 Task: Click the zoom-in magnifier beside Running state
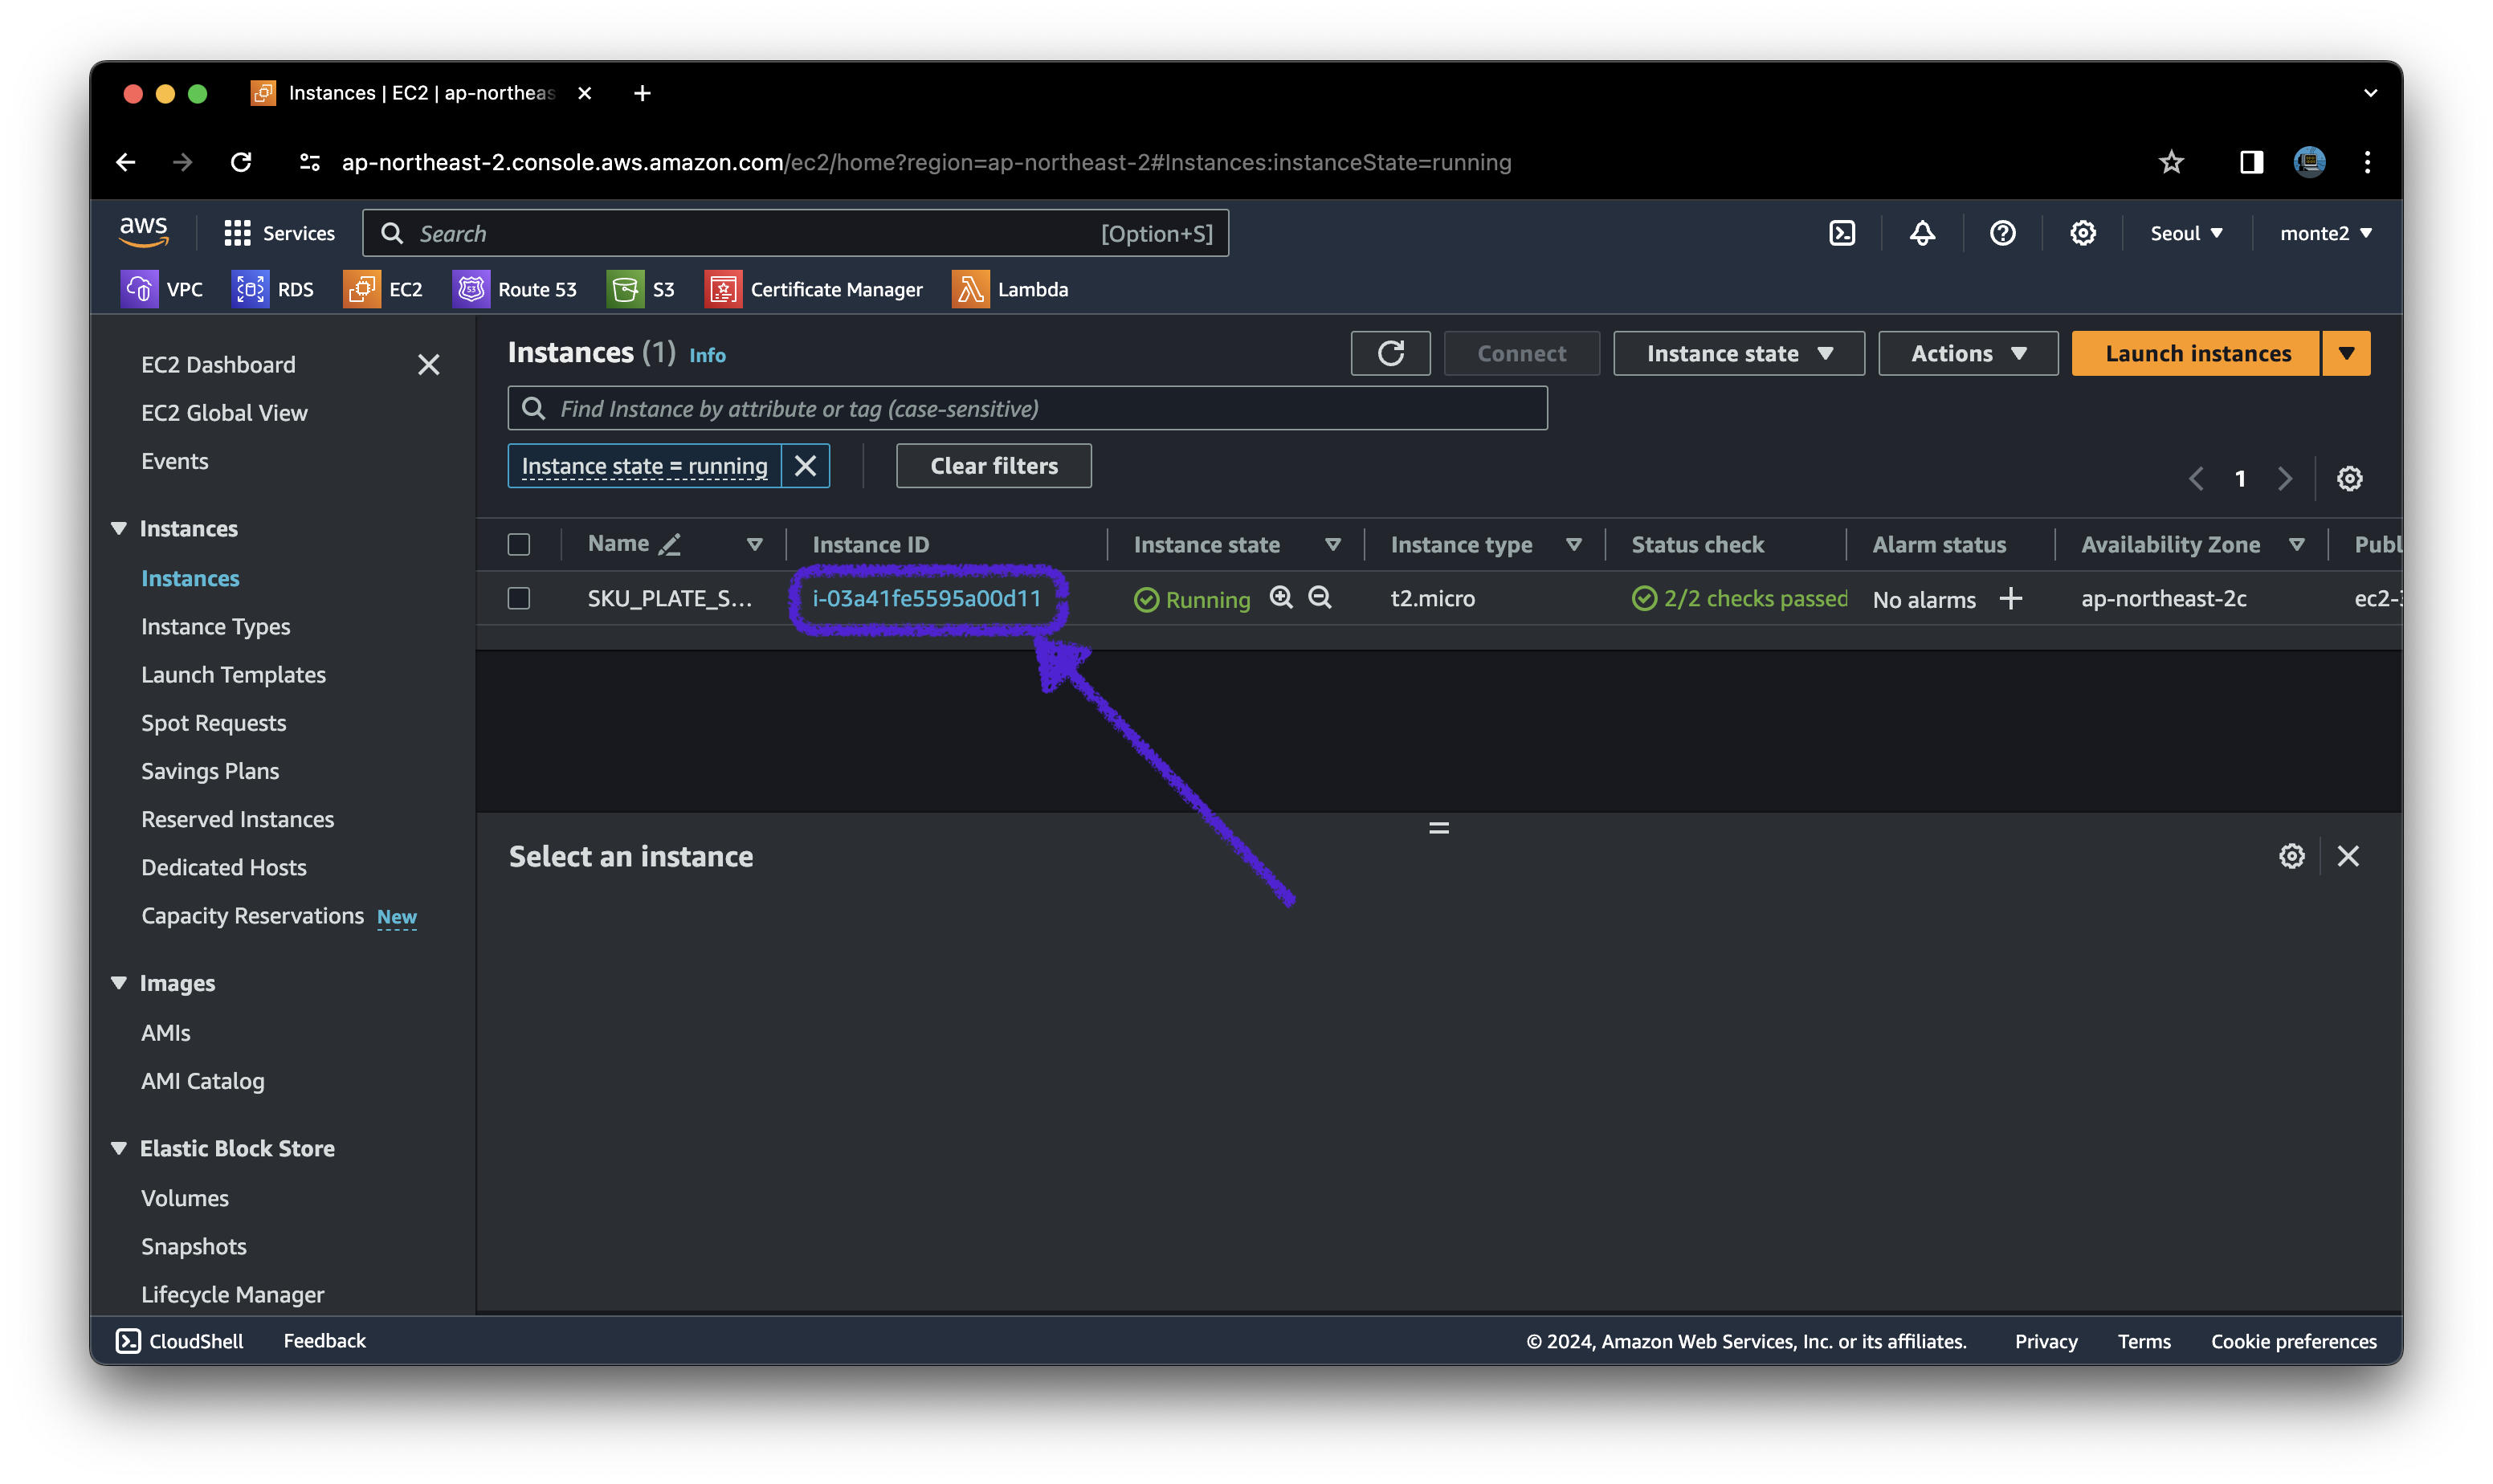click(1281, 598)
